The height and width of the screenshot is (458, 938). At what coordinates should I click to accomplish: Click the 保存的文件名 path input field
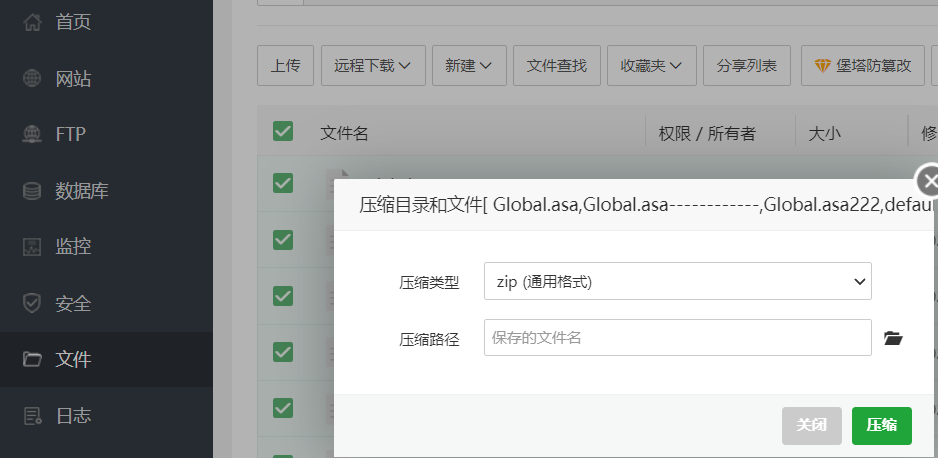[677, 338]
